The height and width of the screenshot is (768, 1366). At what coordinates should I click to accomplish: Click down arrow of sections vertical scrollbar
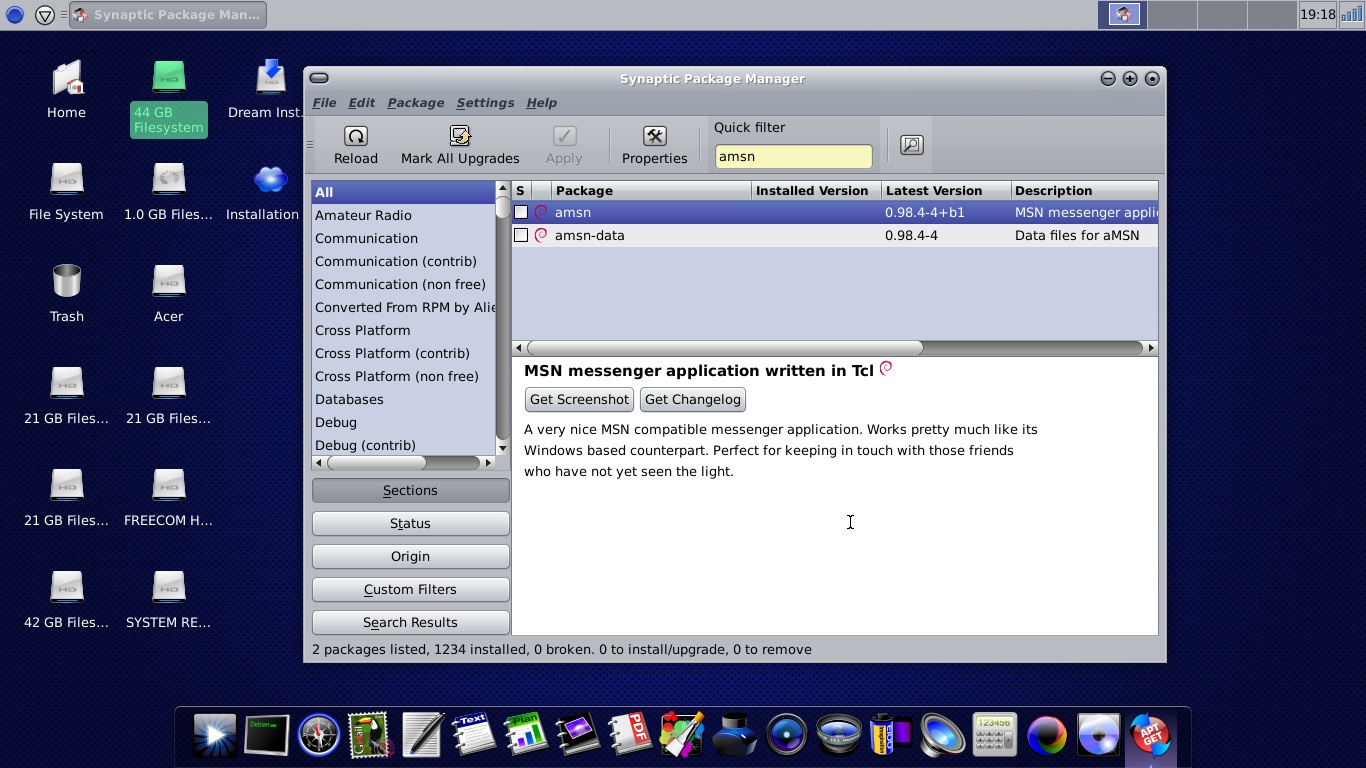click(x=502, y=447)
